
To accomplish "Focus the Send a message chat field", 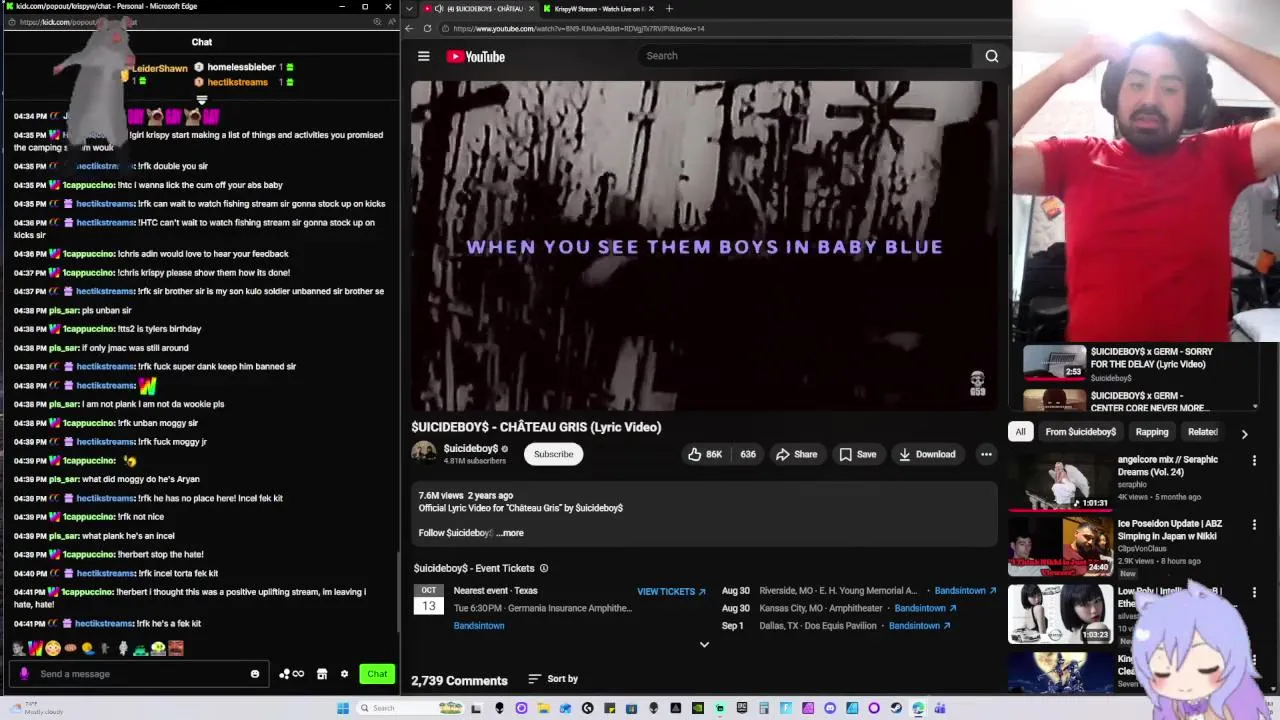I will point(138,674).
